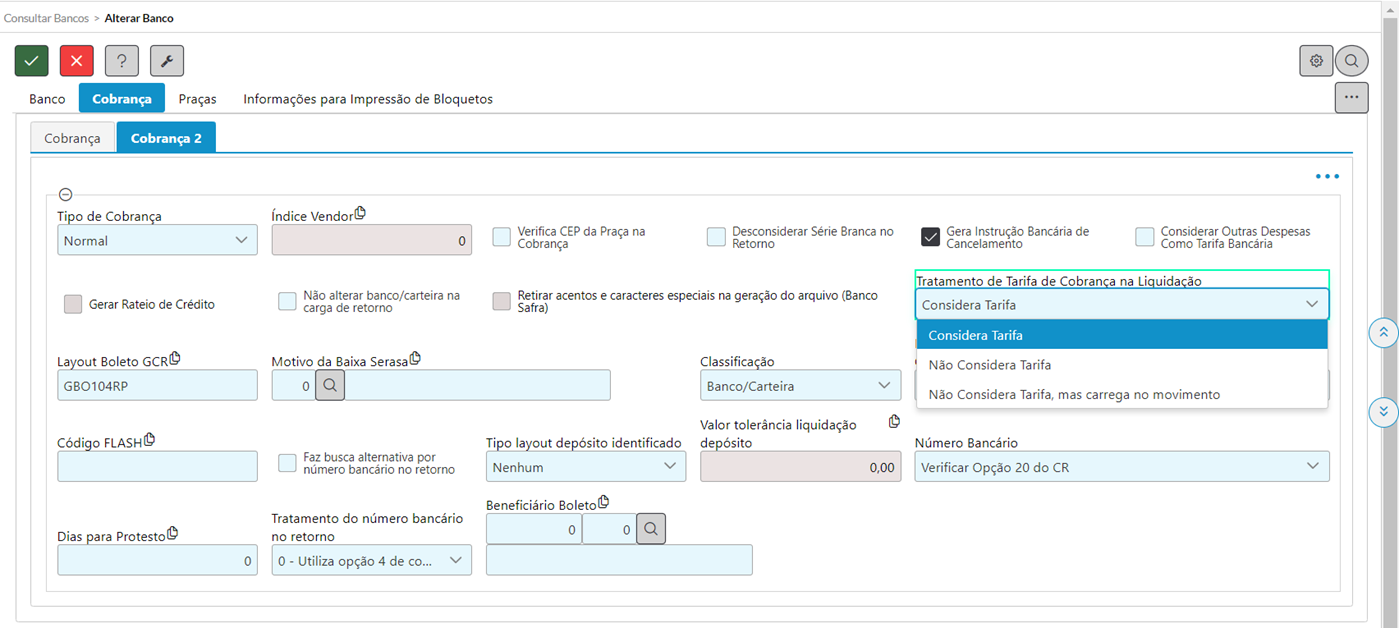This screenshot has width=1399, height=628.
Task: Open help with the question mark button
Action: pyautogui.click(x=122, y=61)
